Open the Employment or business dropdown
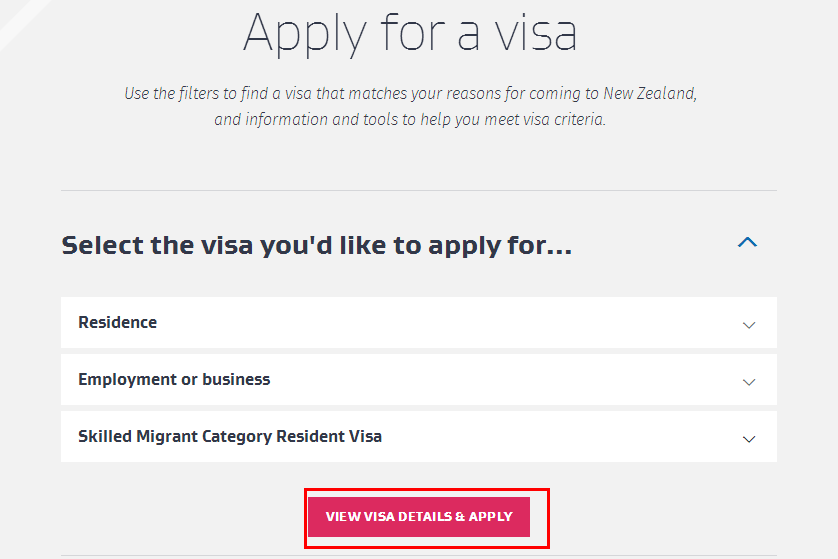This screenshot has width=838, height=559. (418, 379)
